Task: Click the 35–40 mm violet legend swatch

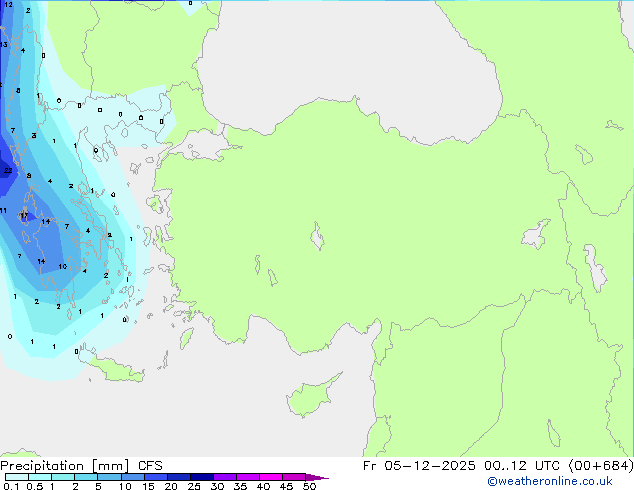Action: tap(247, 477)
